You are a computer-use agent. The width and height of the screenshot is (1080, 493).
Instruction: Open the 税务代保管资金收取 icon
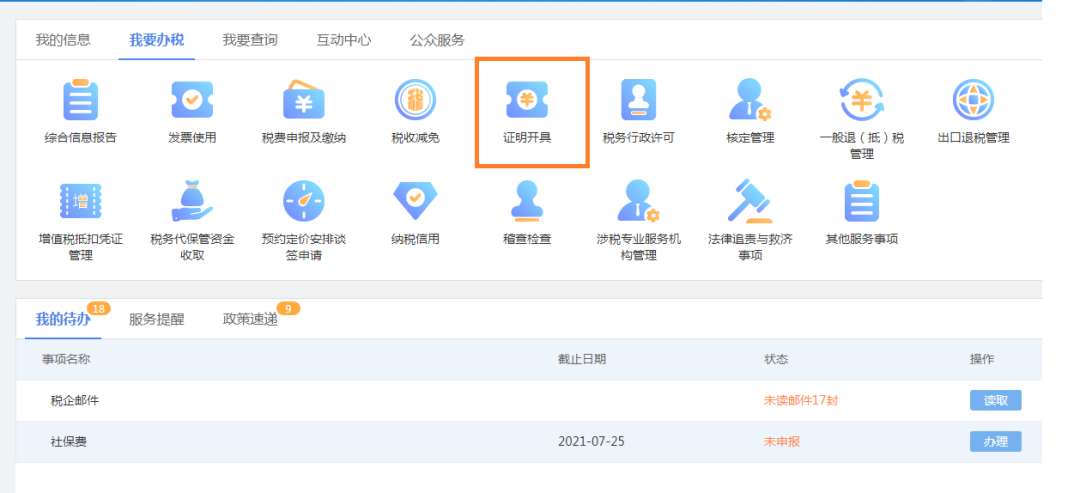tap(192, 202)
